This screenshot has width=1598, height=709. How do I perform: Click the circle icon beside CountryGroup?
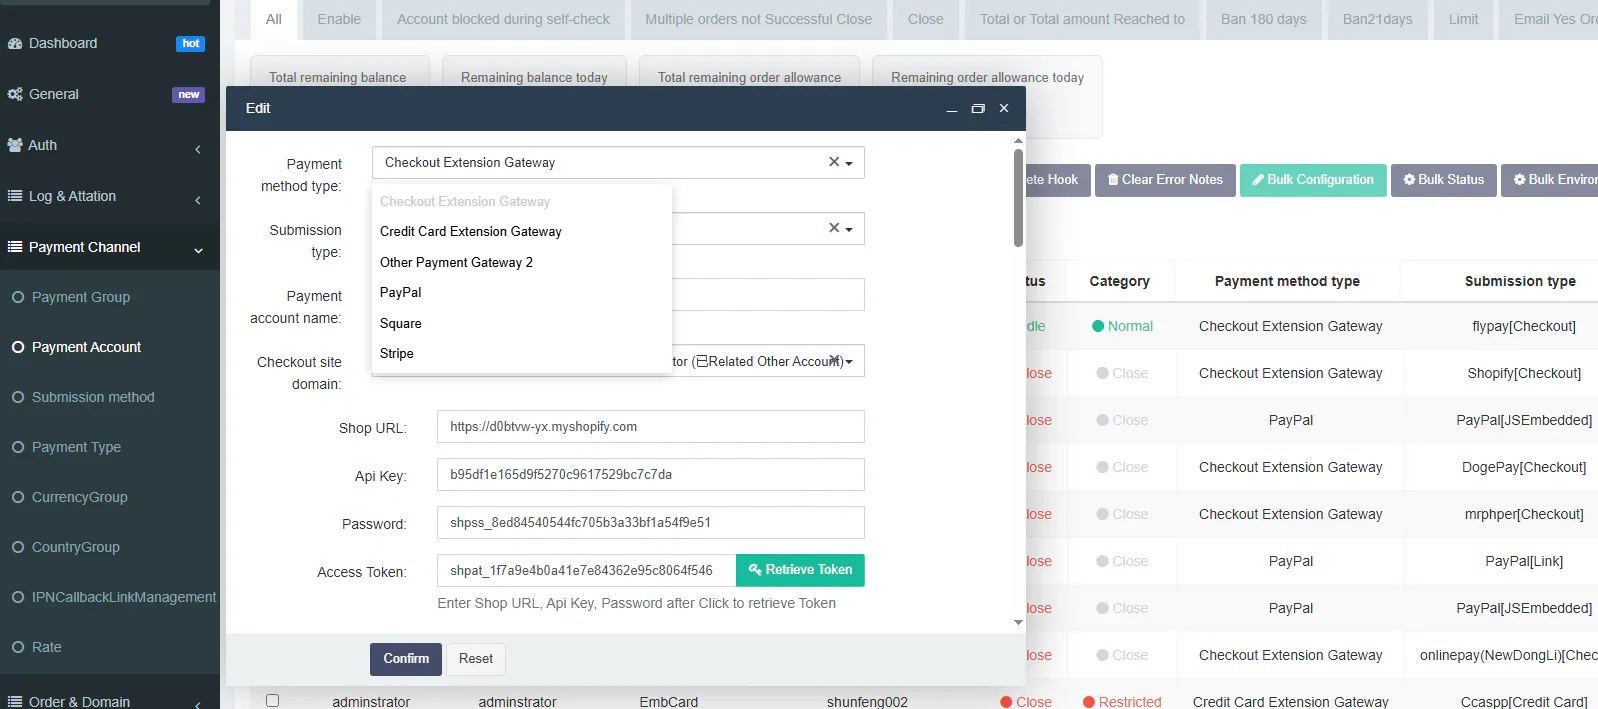18,547
